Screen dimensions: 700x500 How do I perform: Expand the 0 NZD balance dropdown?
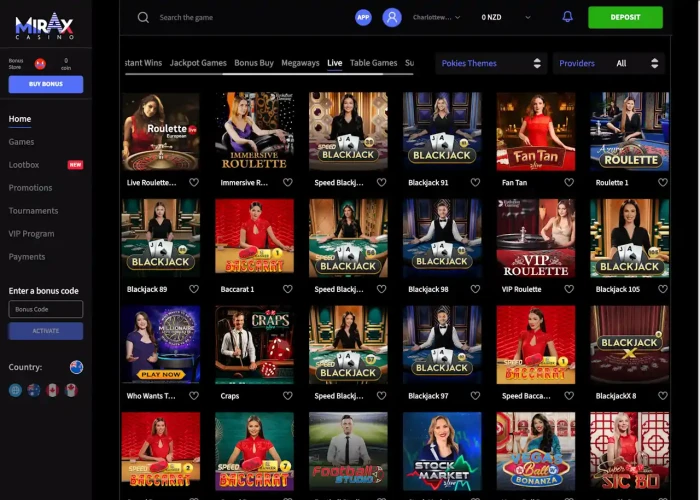(x=506, y=17)
